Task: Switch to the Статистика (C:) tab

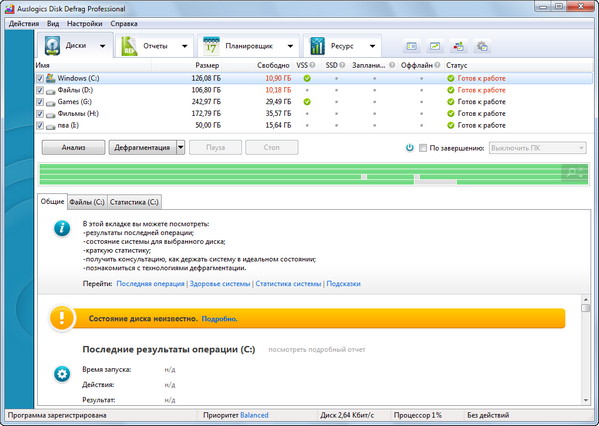Action: point(134,202)
